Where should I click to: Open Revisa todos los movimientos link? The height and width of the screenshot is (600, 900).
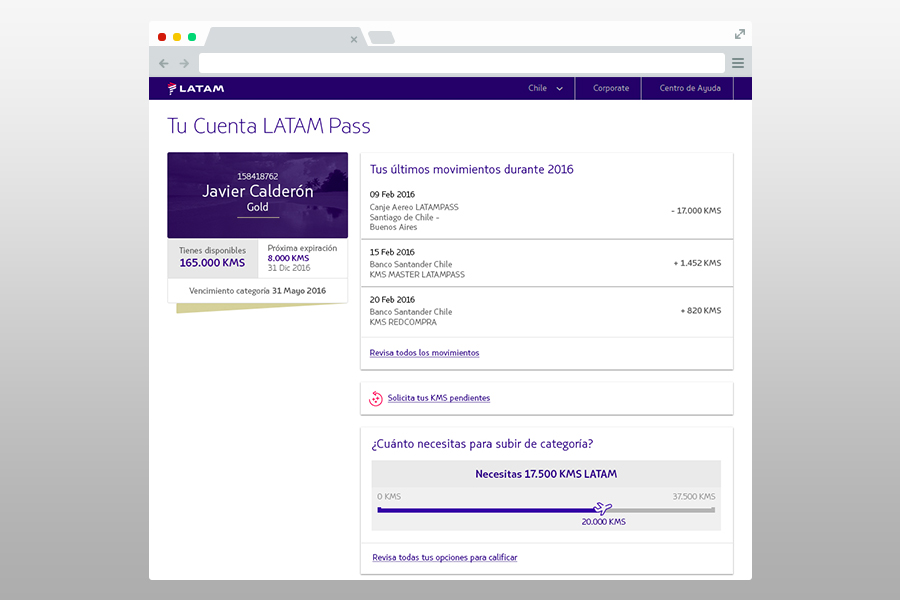point(424,353)
